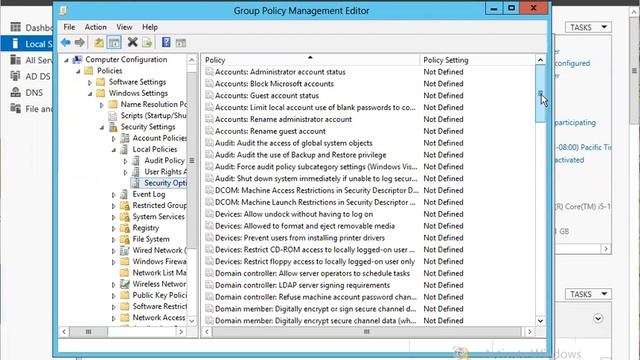Sort by the Policy column header
The image size is (640, 360).
click(311, 60)
